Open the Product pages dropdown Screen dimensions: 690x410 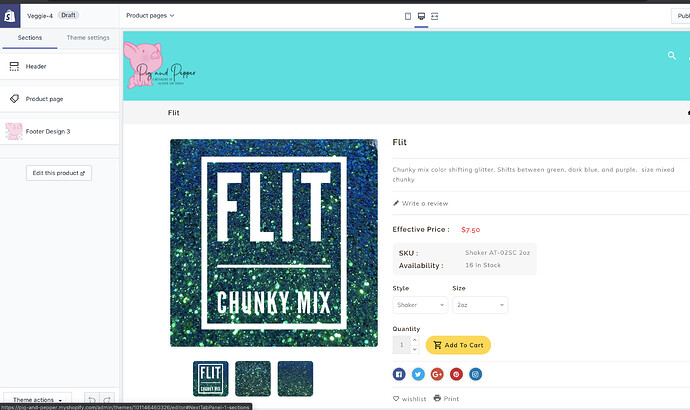[x=150, y=15]
